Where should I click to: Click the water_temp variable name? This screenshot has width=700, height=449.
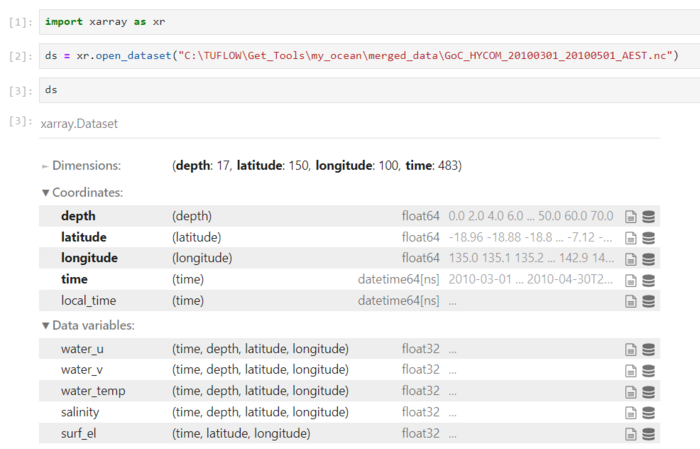(x=93, y=391)
